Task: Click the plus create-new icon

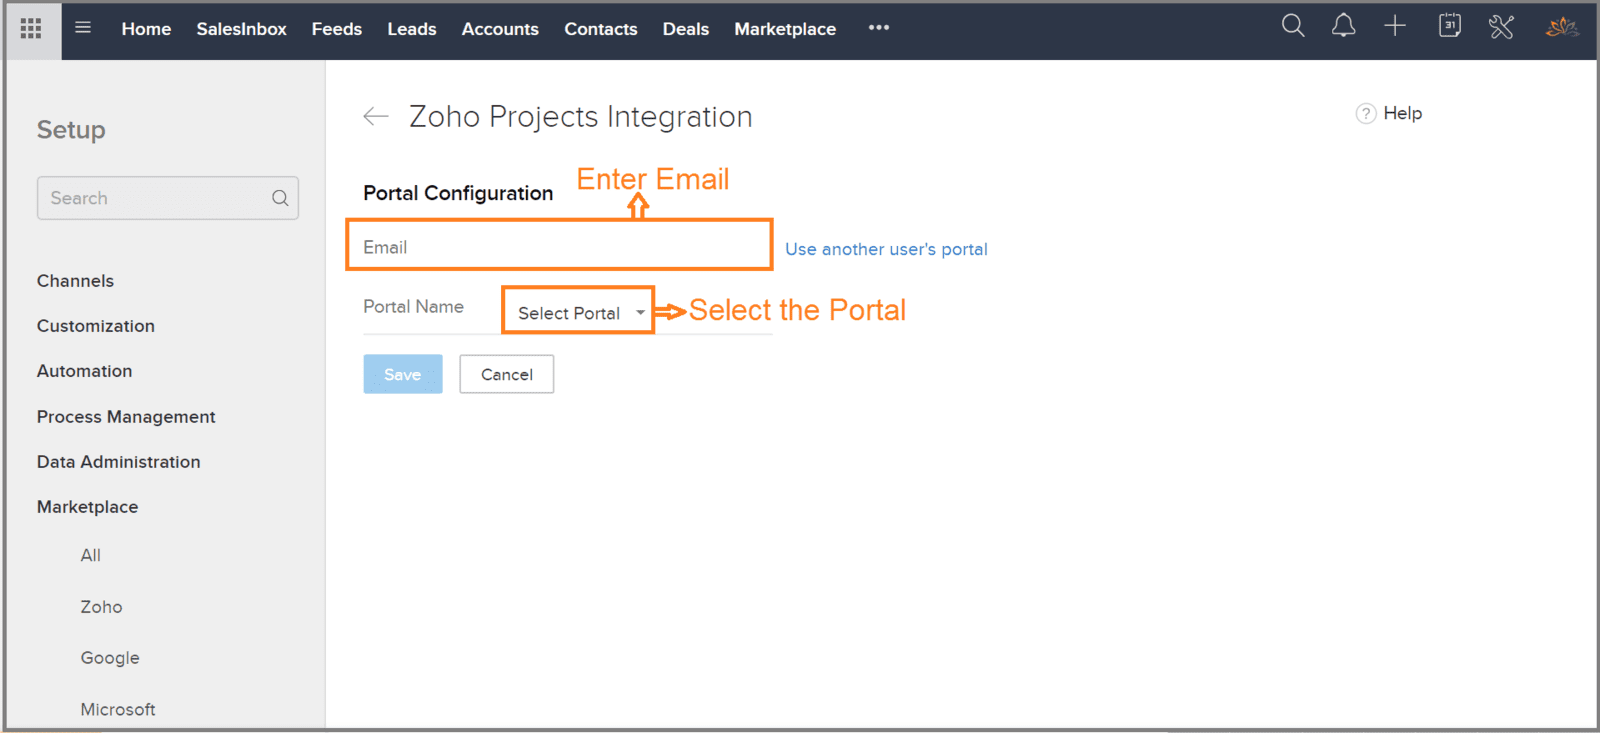Action: click(1395, 26)
